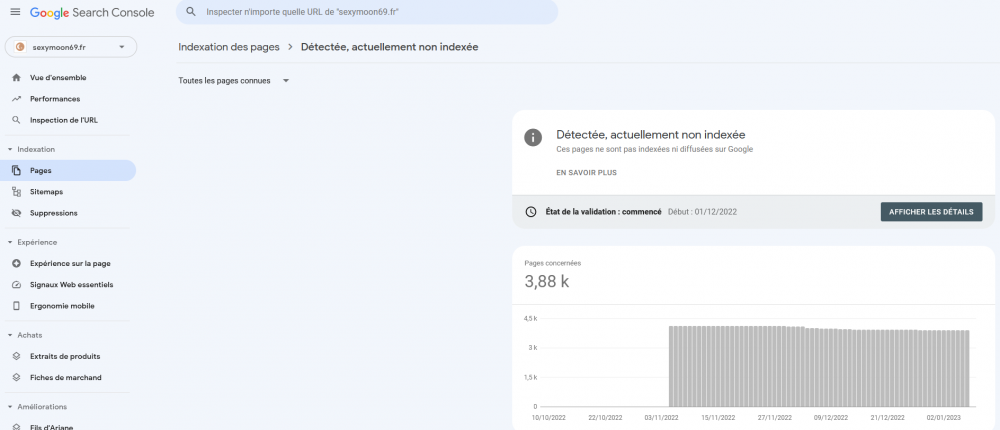Open Expérience sur la page report

click(68, 263)
